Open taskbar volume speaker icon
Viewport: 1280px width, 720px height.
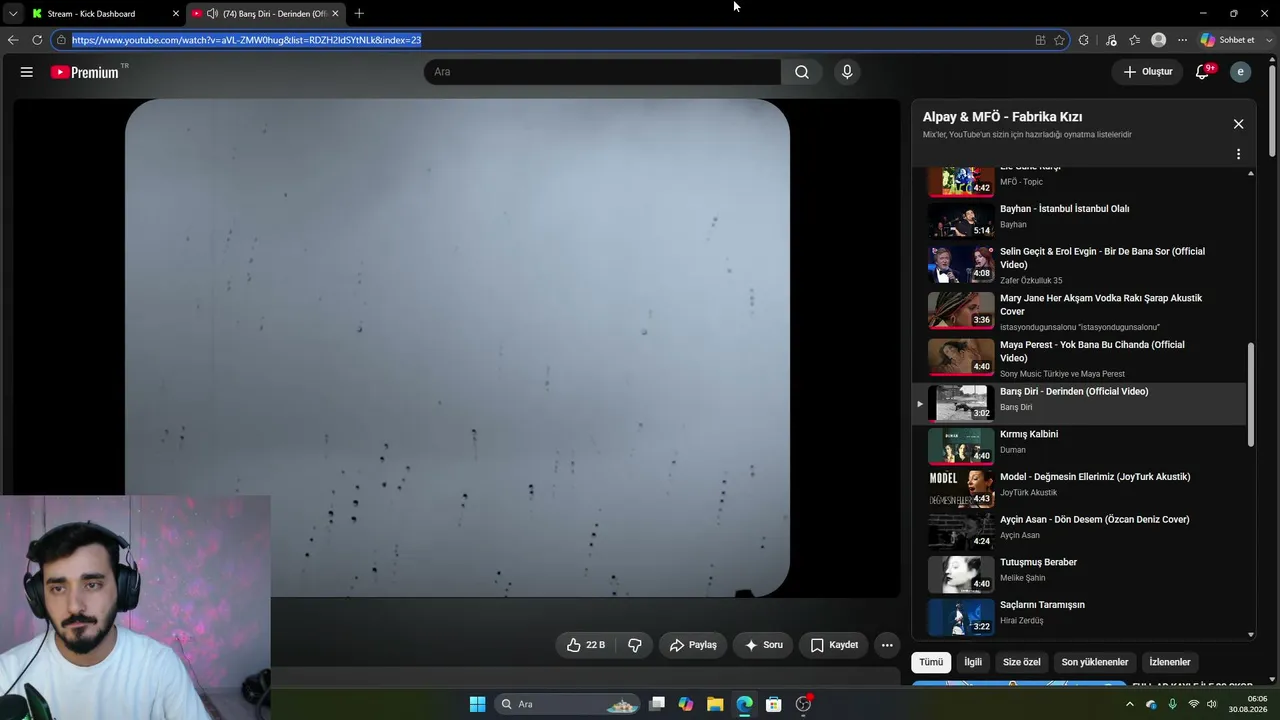[1212, 704]
